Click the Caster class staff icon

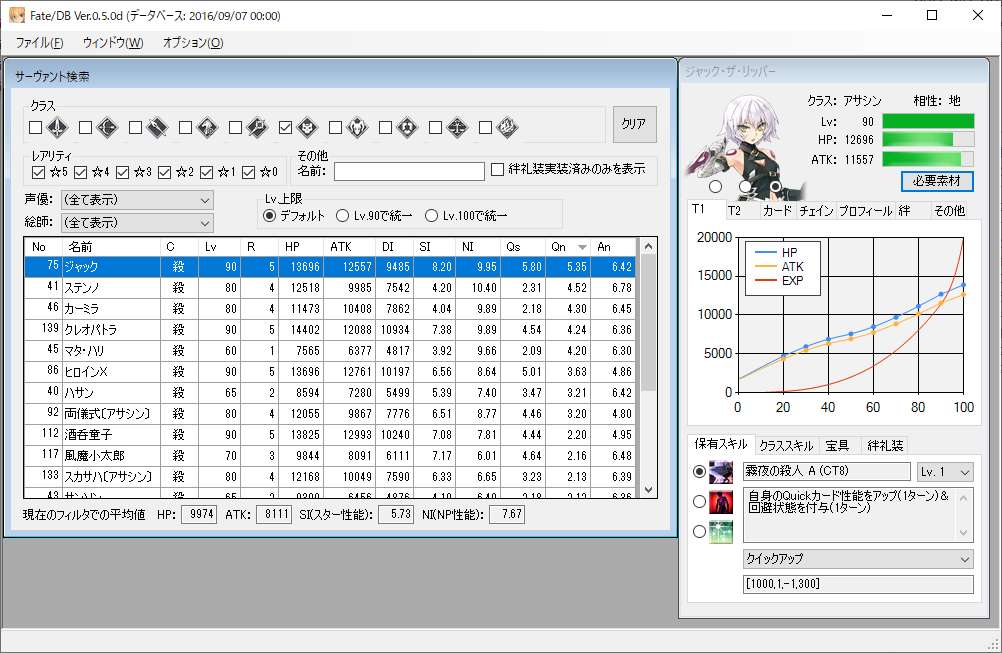(257, 127)
